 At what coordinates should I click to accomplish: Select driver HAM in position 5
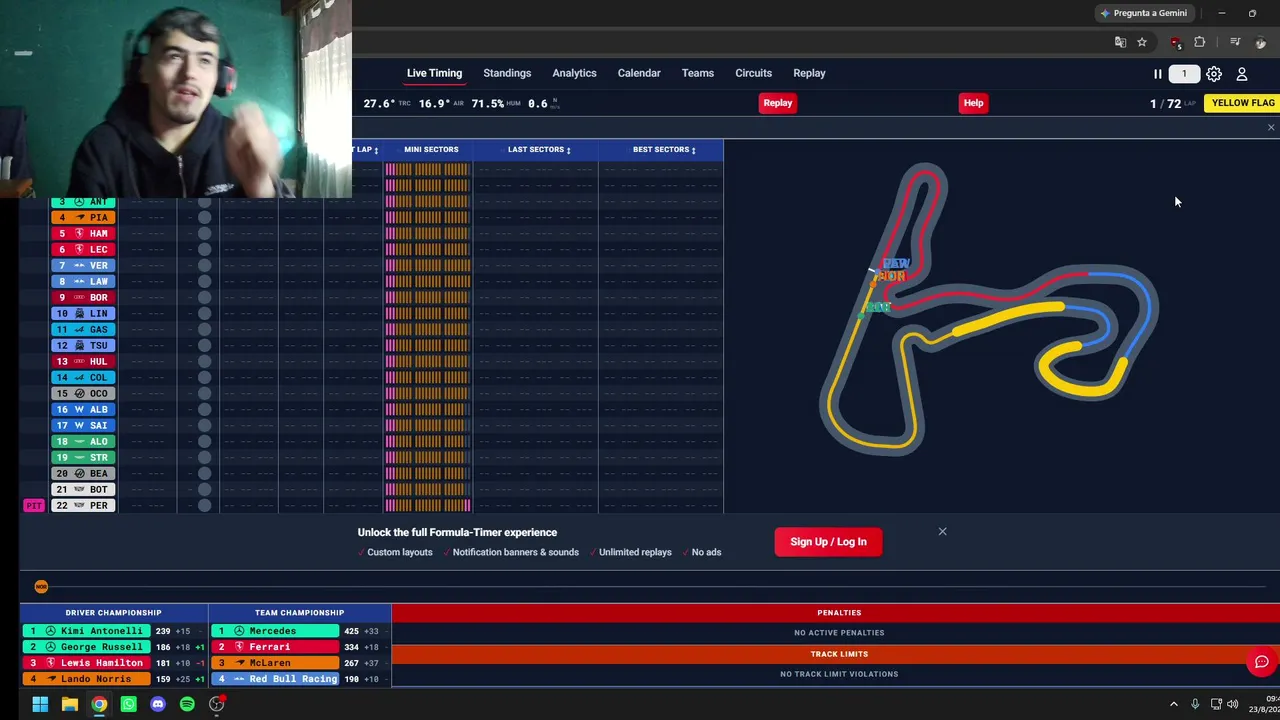click(x=82, y=234)
